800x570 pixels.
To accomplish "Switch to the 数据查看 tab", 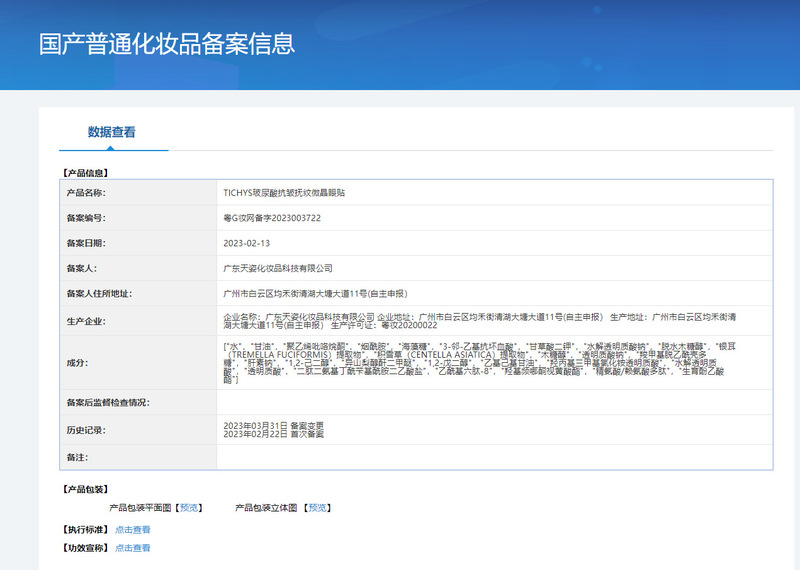I will (x=112, y=132).
